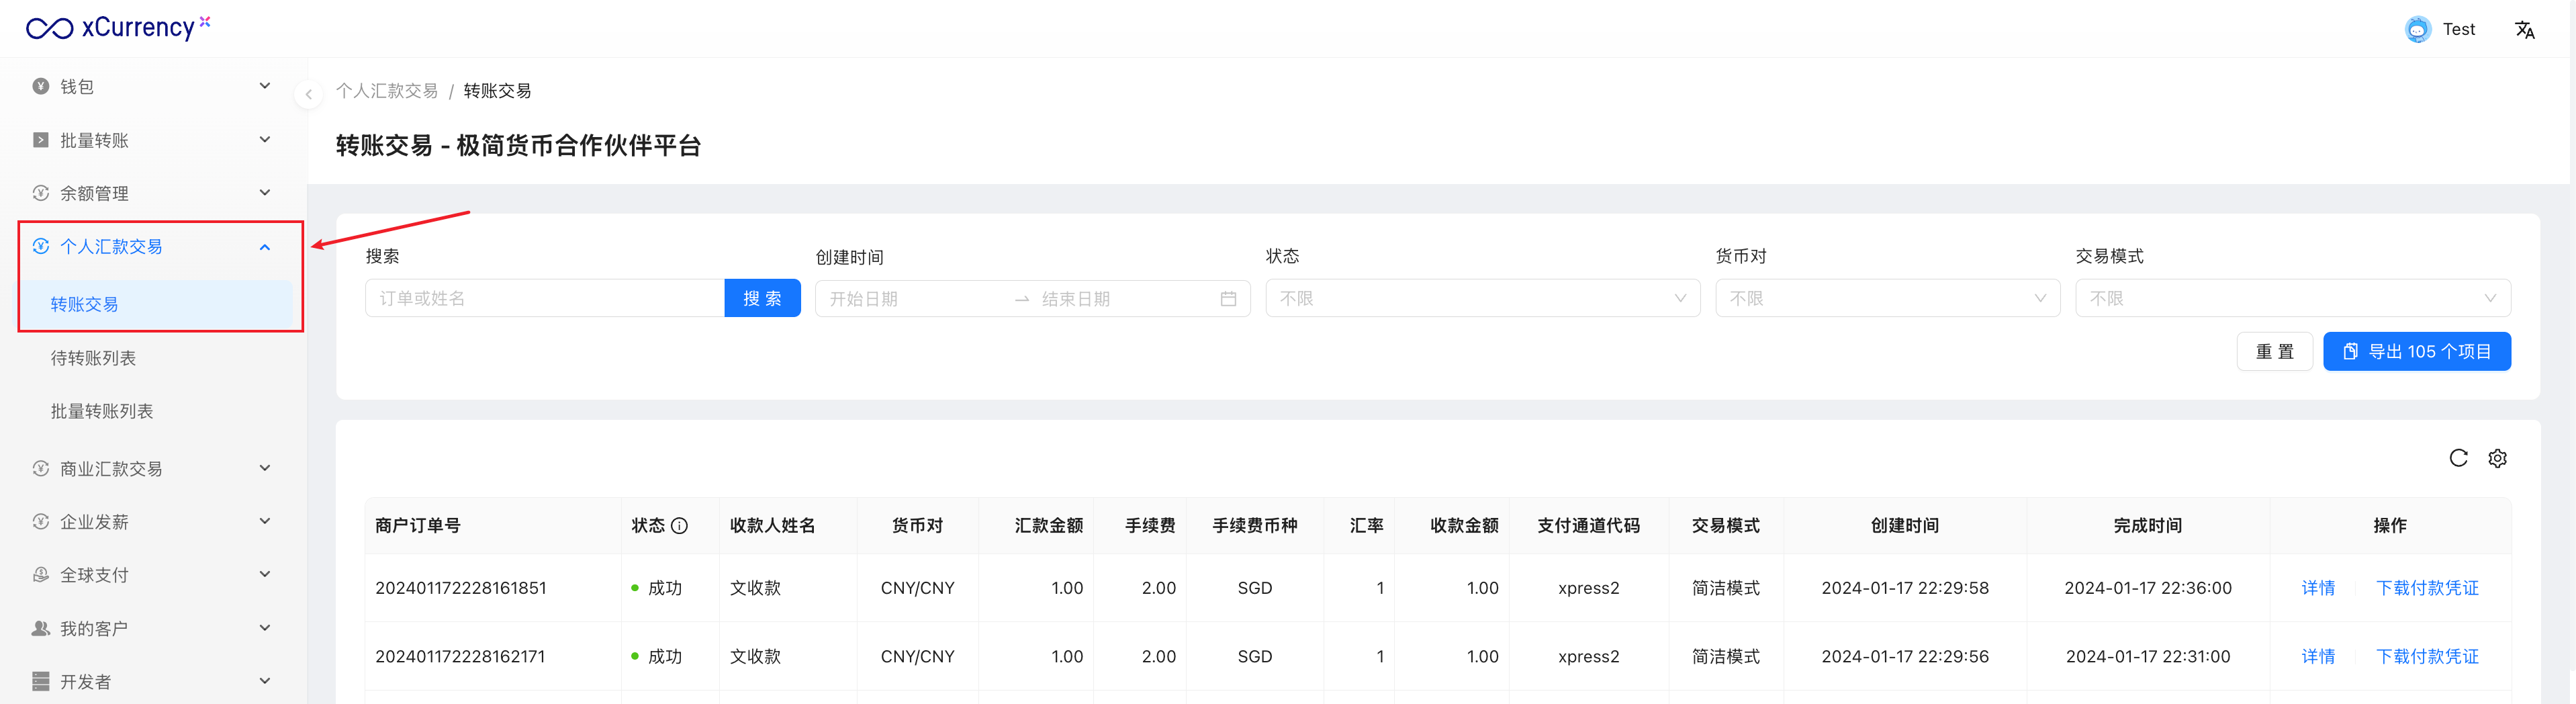2576x704 pixels.
Task: Click completion time 2024-01-17 22:36:00
Action: [x=2147, y=588]
